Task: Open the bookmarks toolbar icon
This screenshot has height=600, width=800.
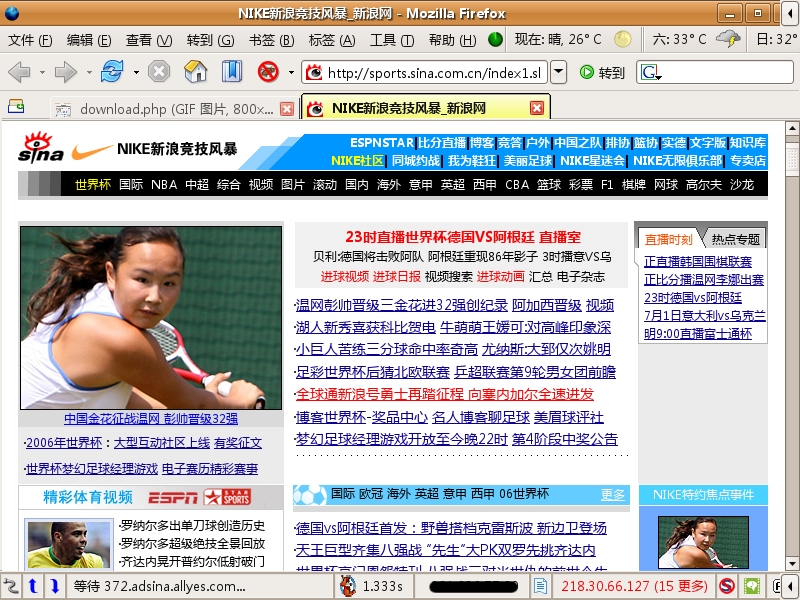Action: coord(232,71)
